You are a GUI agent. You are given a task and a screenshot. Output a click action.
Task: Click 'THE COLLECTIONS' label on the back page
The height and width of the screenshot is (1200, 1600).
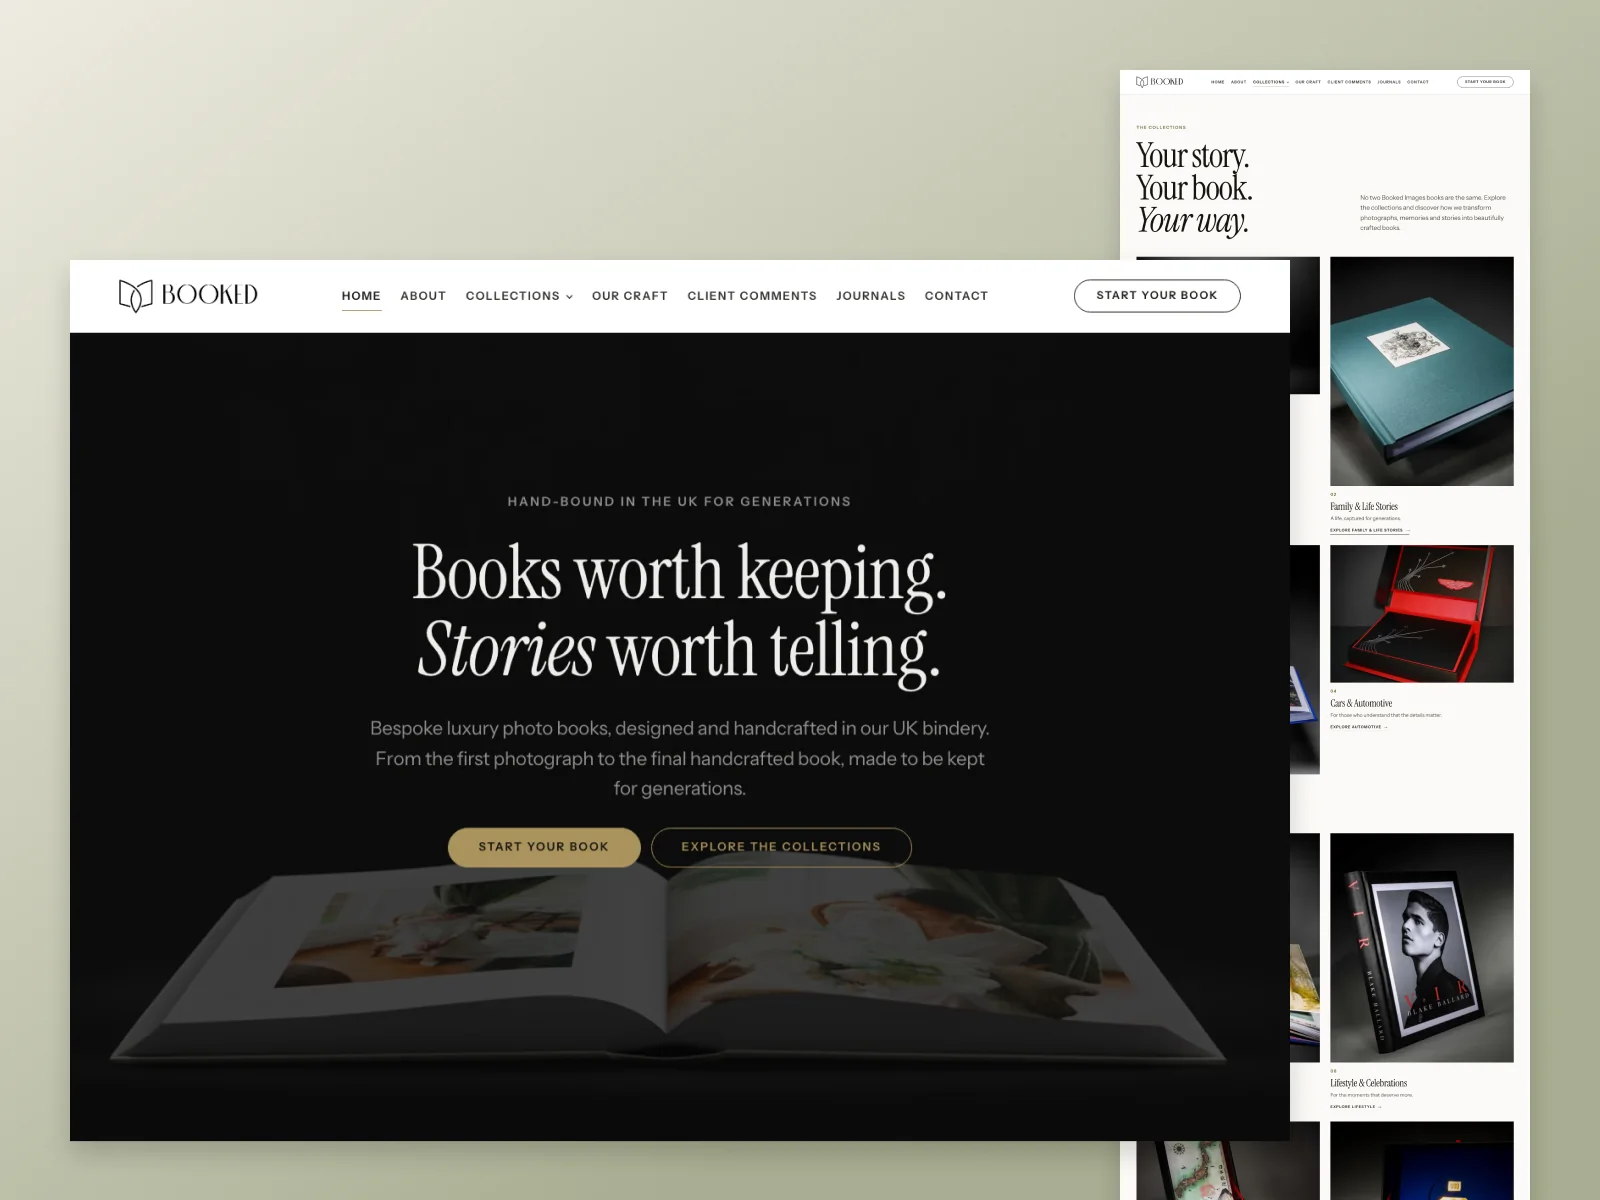1161,128
